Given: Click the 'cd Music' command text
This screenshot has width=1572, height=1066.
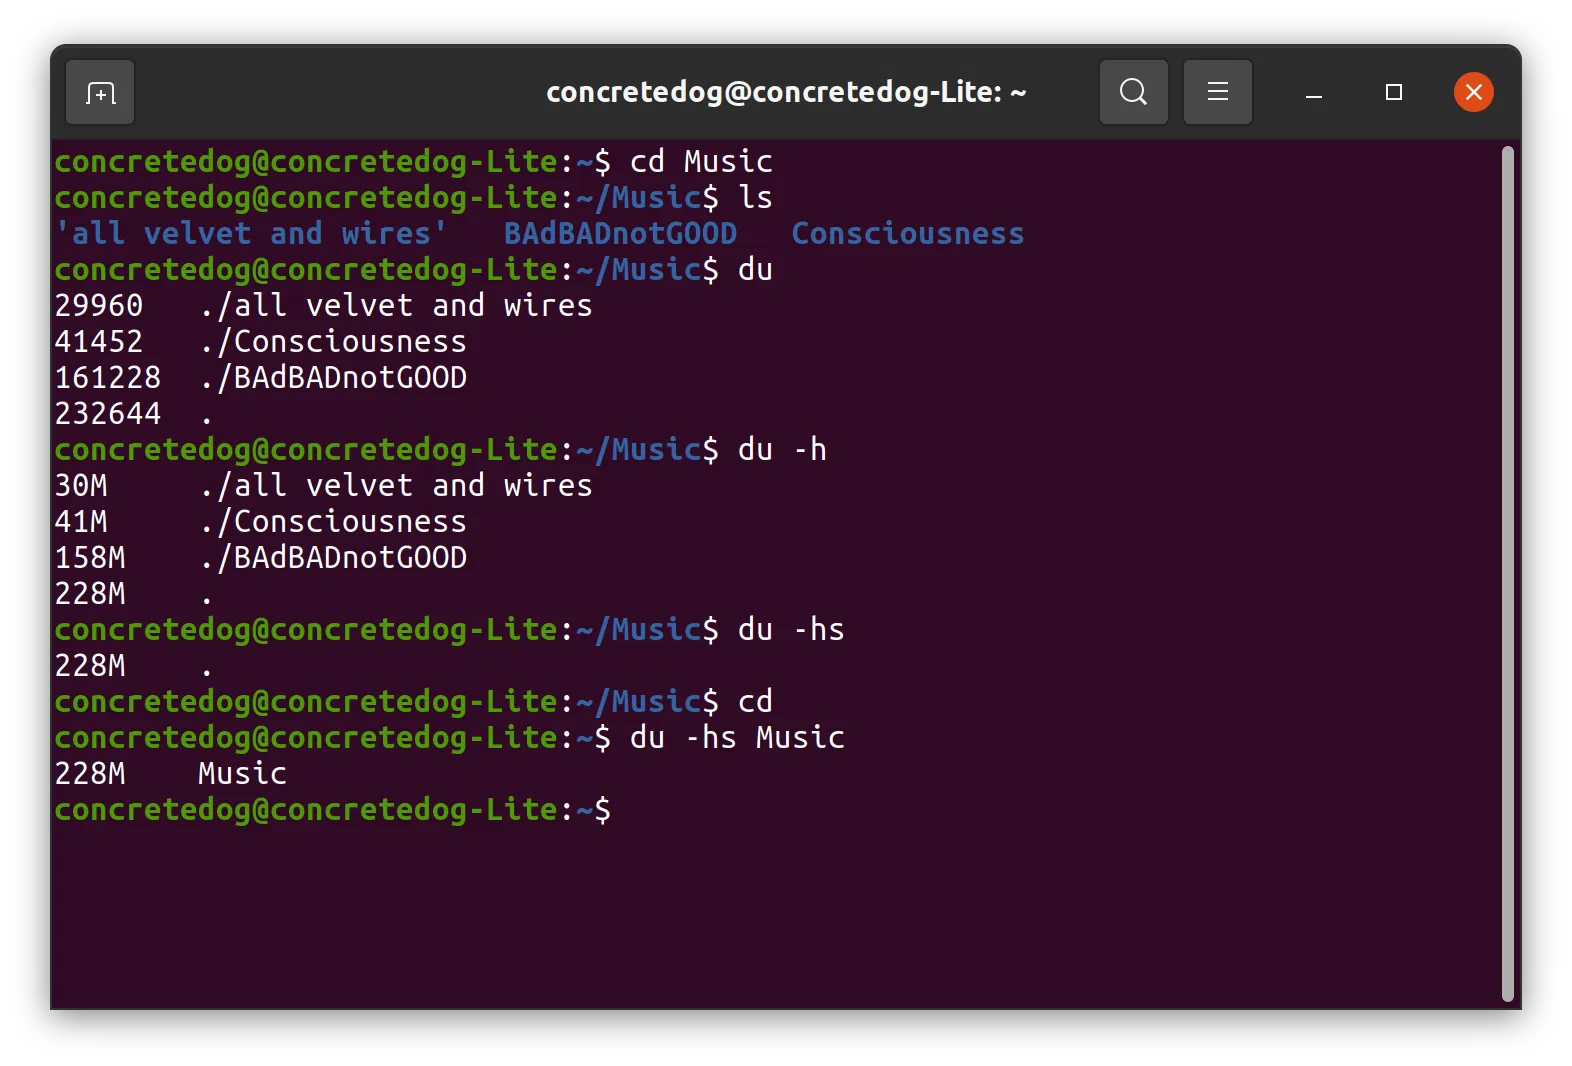Looking at the screenshot, I should click(x=701, y=161).
